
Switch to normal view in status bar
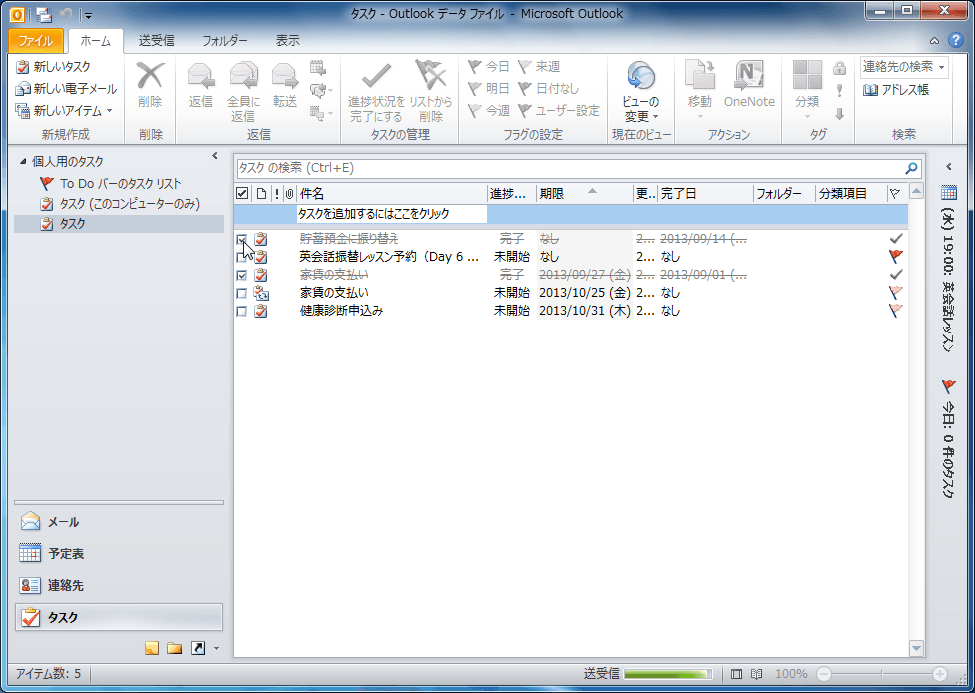737,674
